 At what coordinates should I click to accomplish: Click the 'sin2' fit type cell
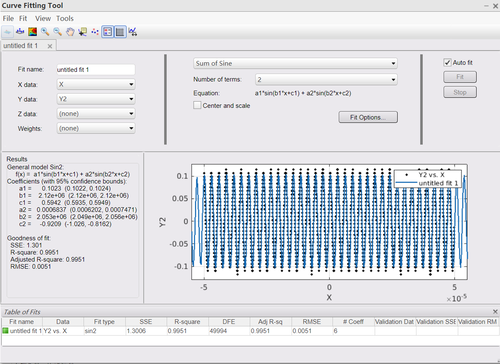coord(104,331)
